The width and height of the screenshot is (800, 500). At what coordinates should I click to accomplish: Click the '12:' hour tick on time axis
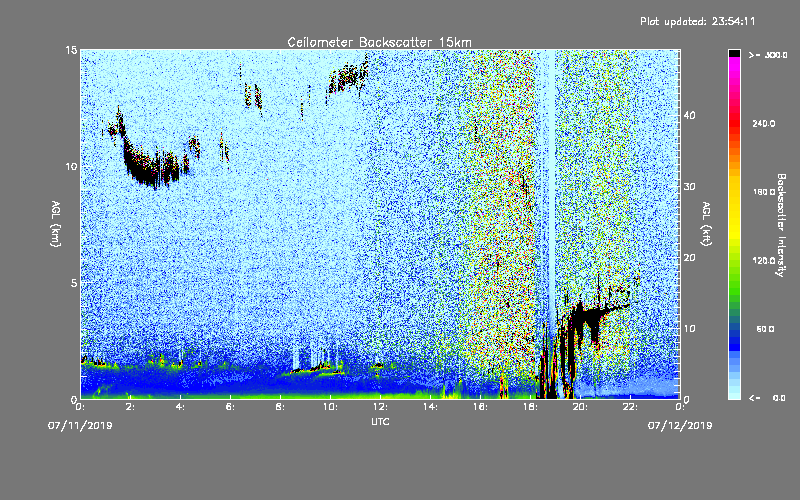[x=380, y=407]
